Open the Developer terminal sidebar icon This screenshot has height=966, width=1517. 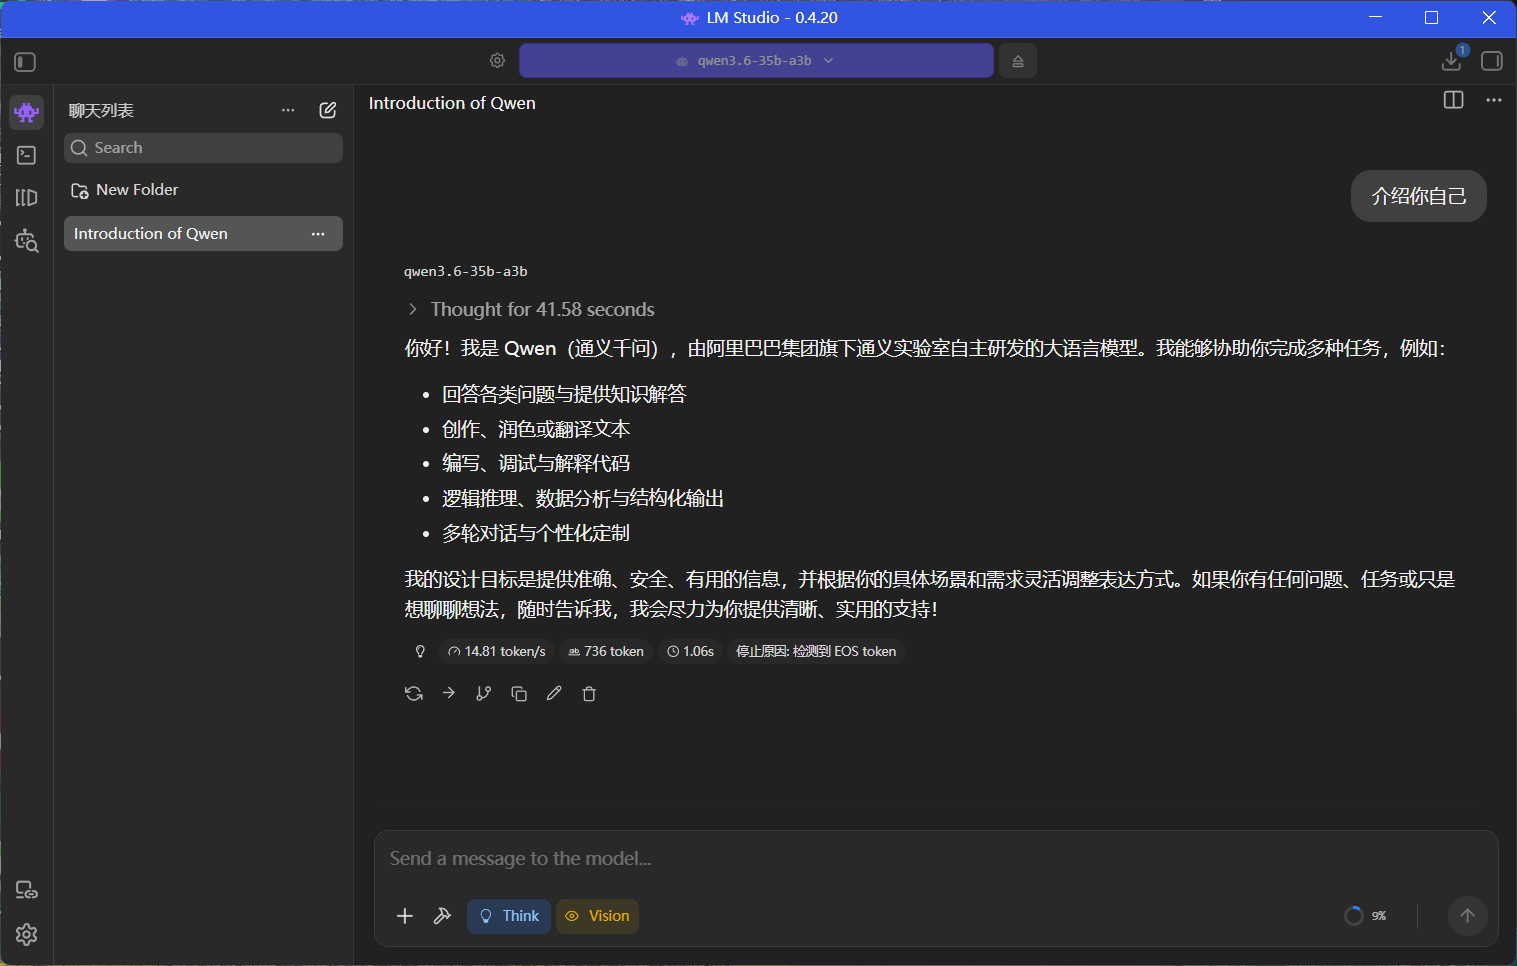tap(27, 155)
